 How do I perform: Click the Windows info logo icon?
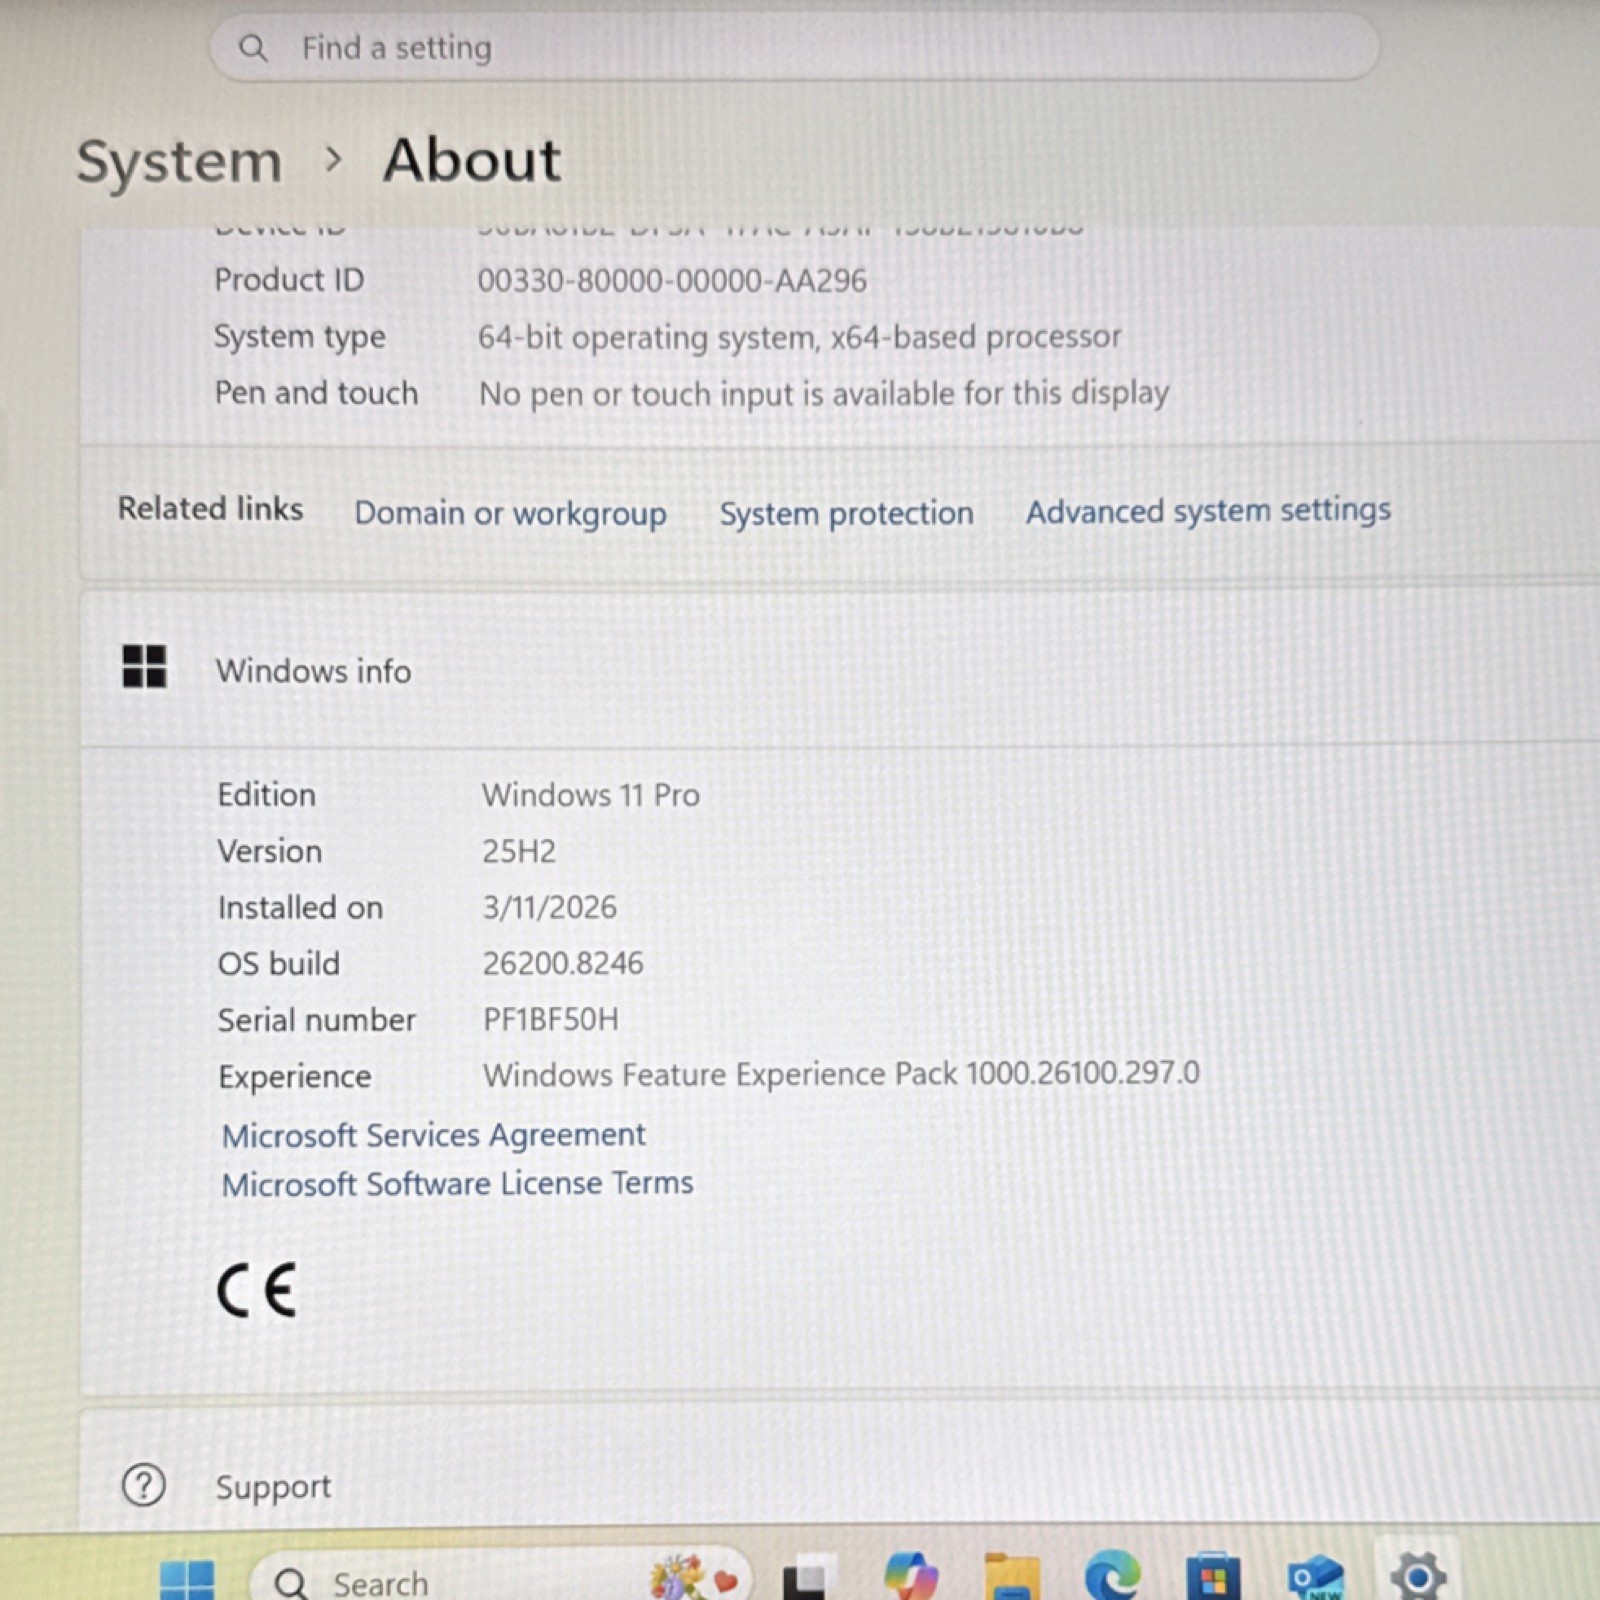click(x=144, y=666)
